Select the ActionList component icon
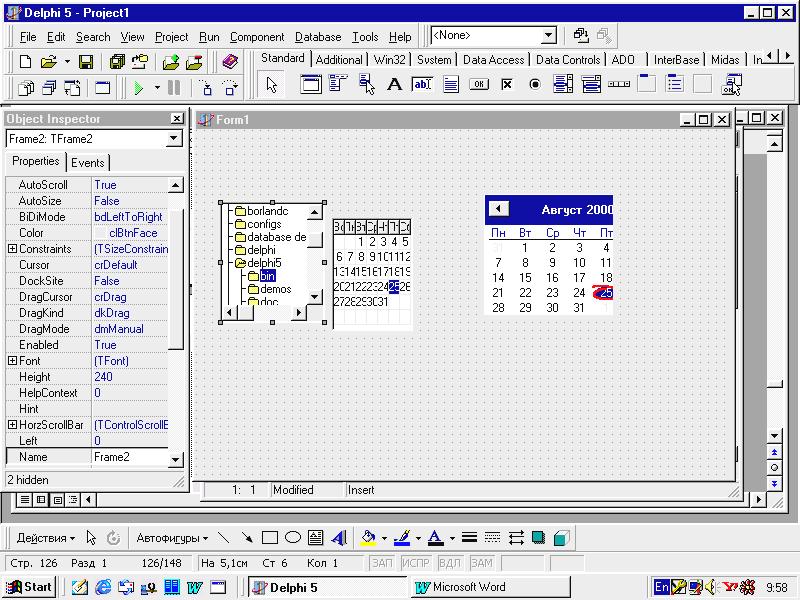 [732, 84]
